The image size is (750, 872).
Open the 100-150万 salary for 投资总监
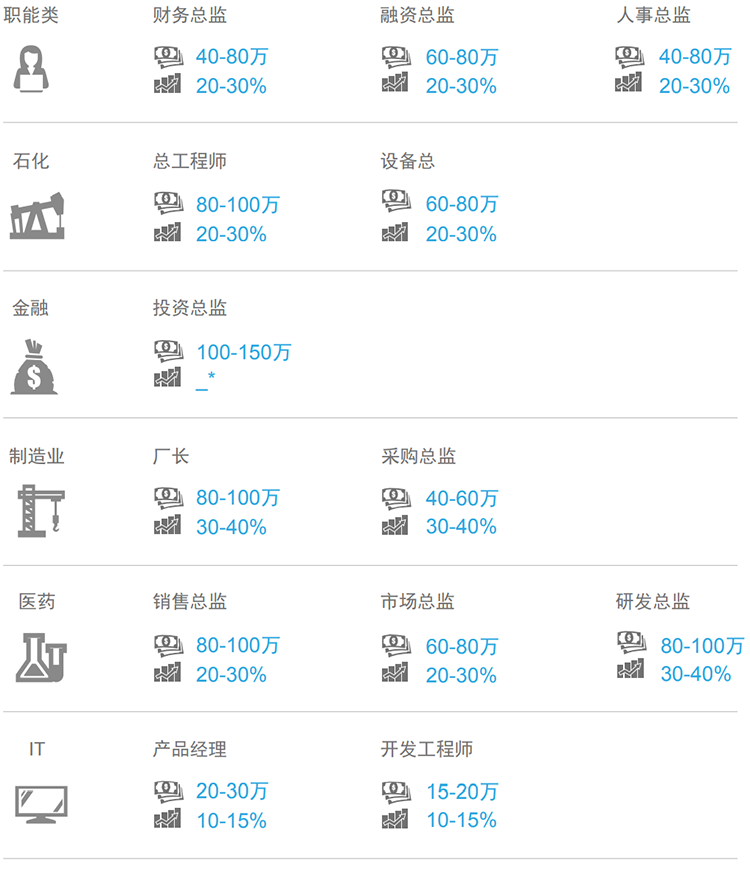(243, 353)
